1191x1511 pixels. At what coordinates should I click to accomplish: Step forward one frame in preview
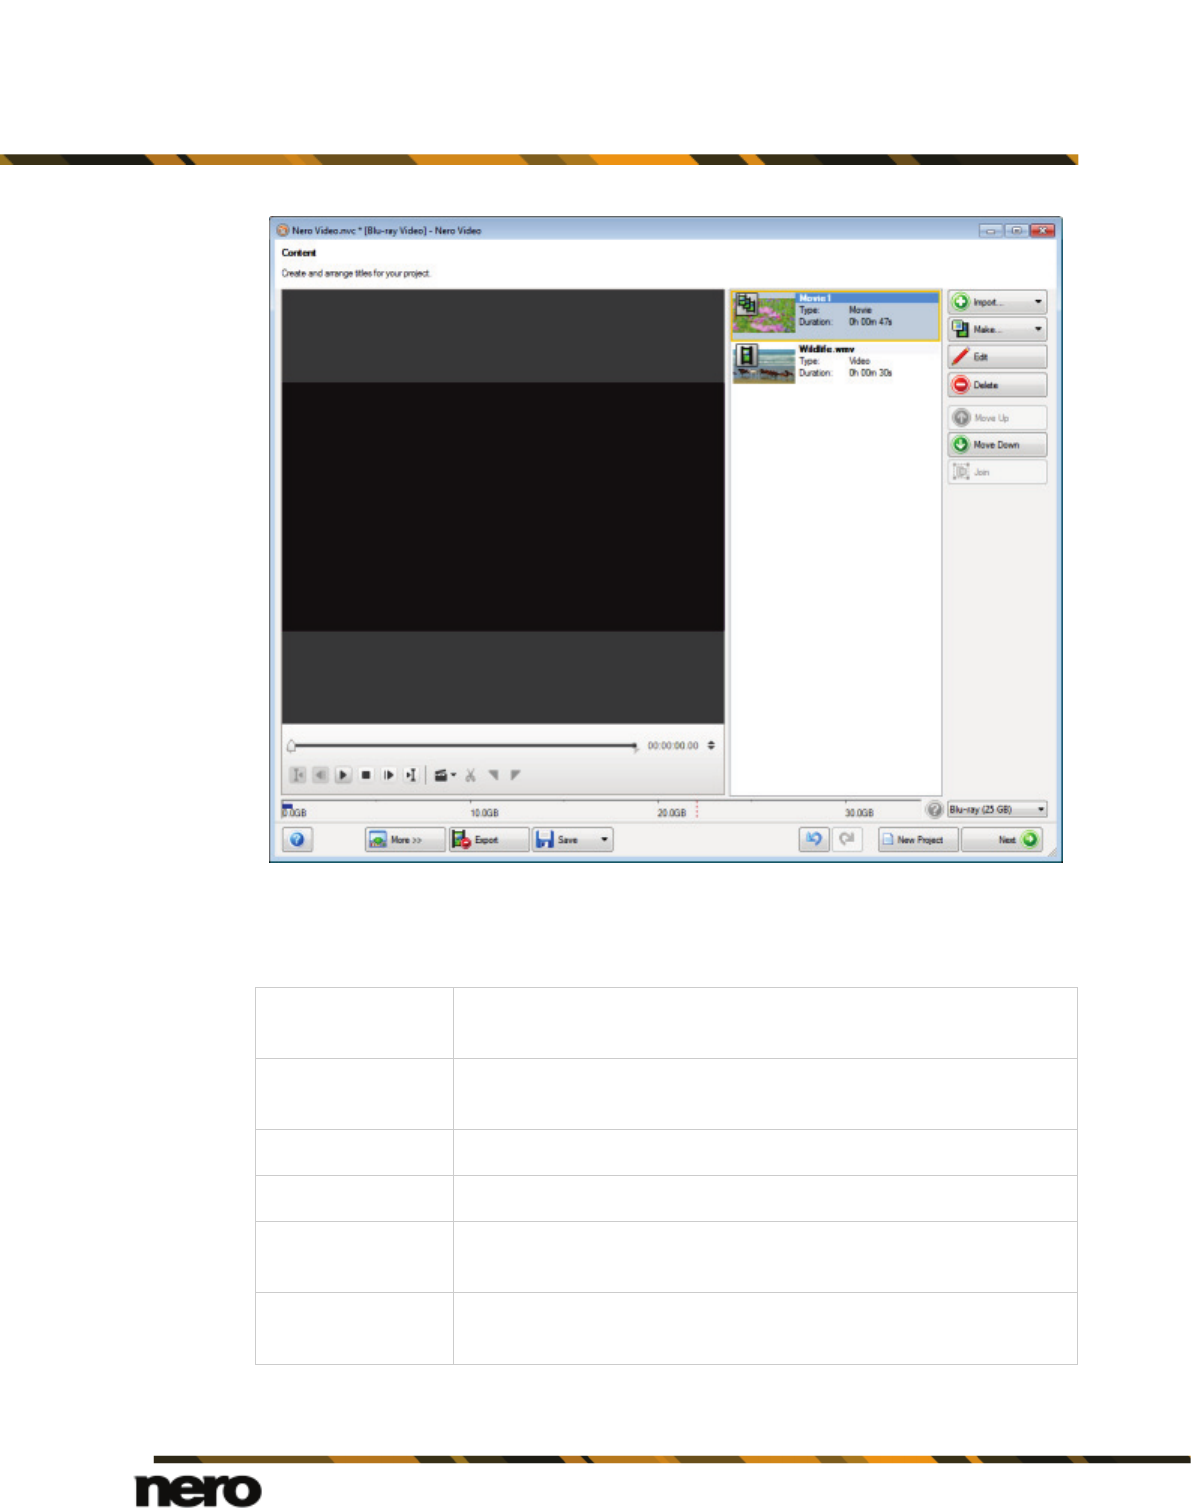389,775
